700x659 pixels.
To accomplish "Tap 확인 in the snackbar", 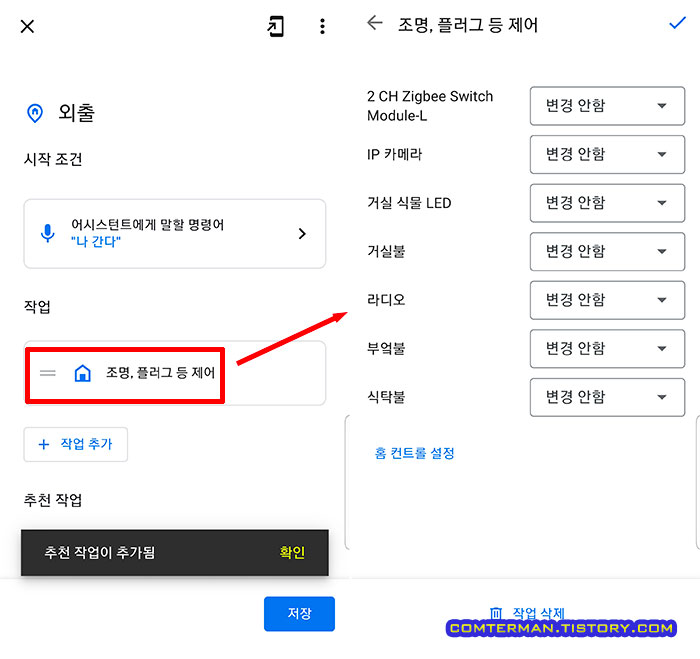I will pyautogui.click(x=292, y=552).
